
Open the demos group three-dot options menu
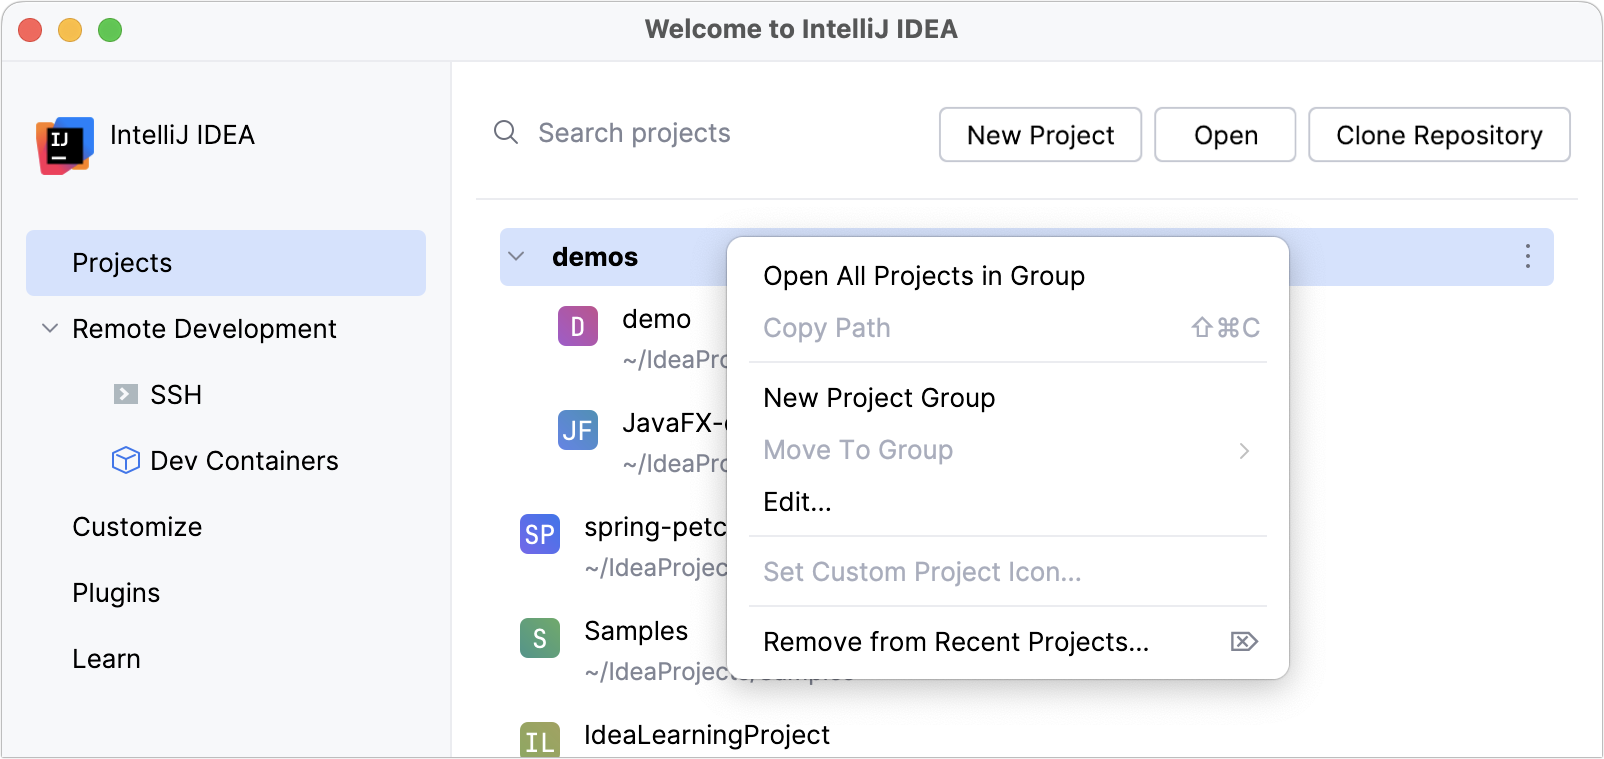(1527, 257)
